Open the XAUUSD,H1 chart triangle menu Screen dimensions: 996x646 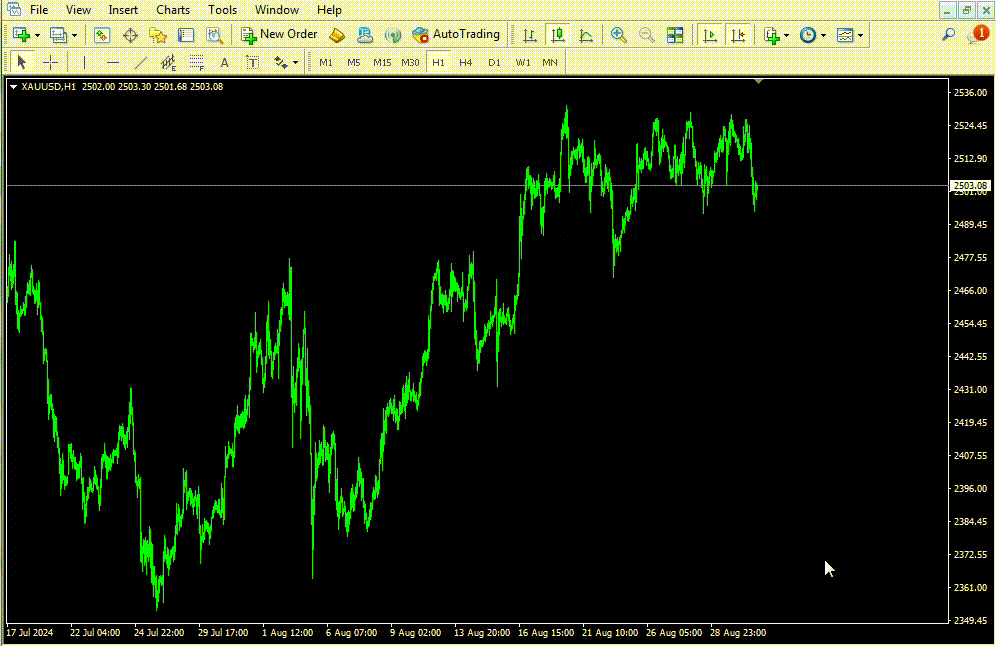(x=13, y=87)
